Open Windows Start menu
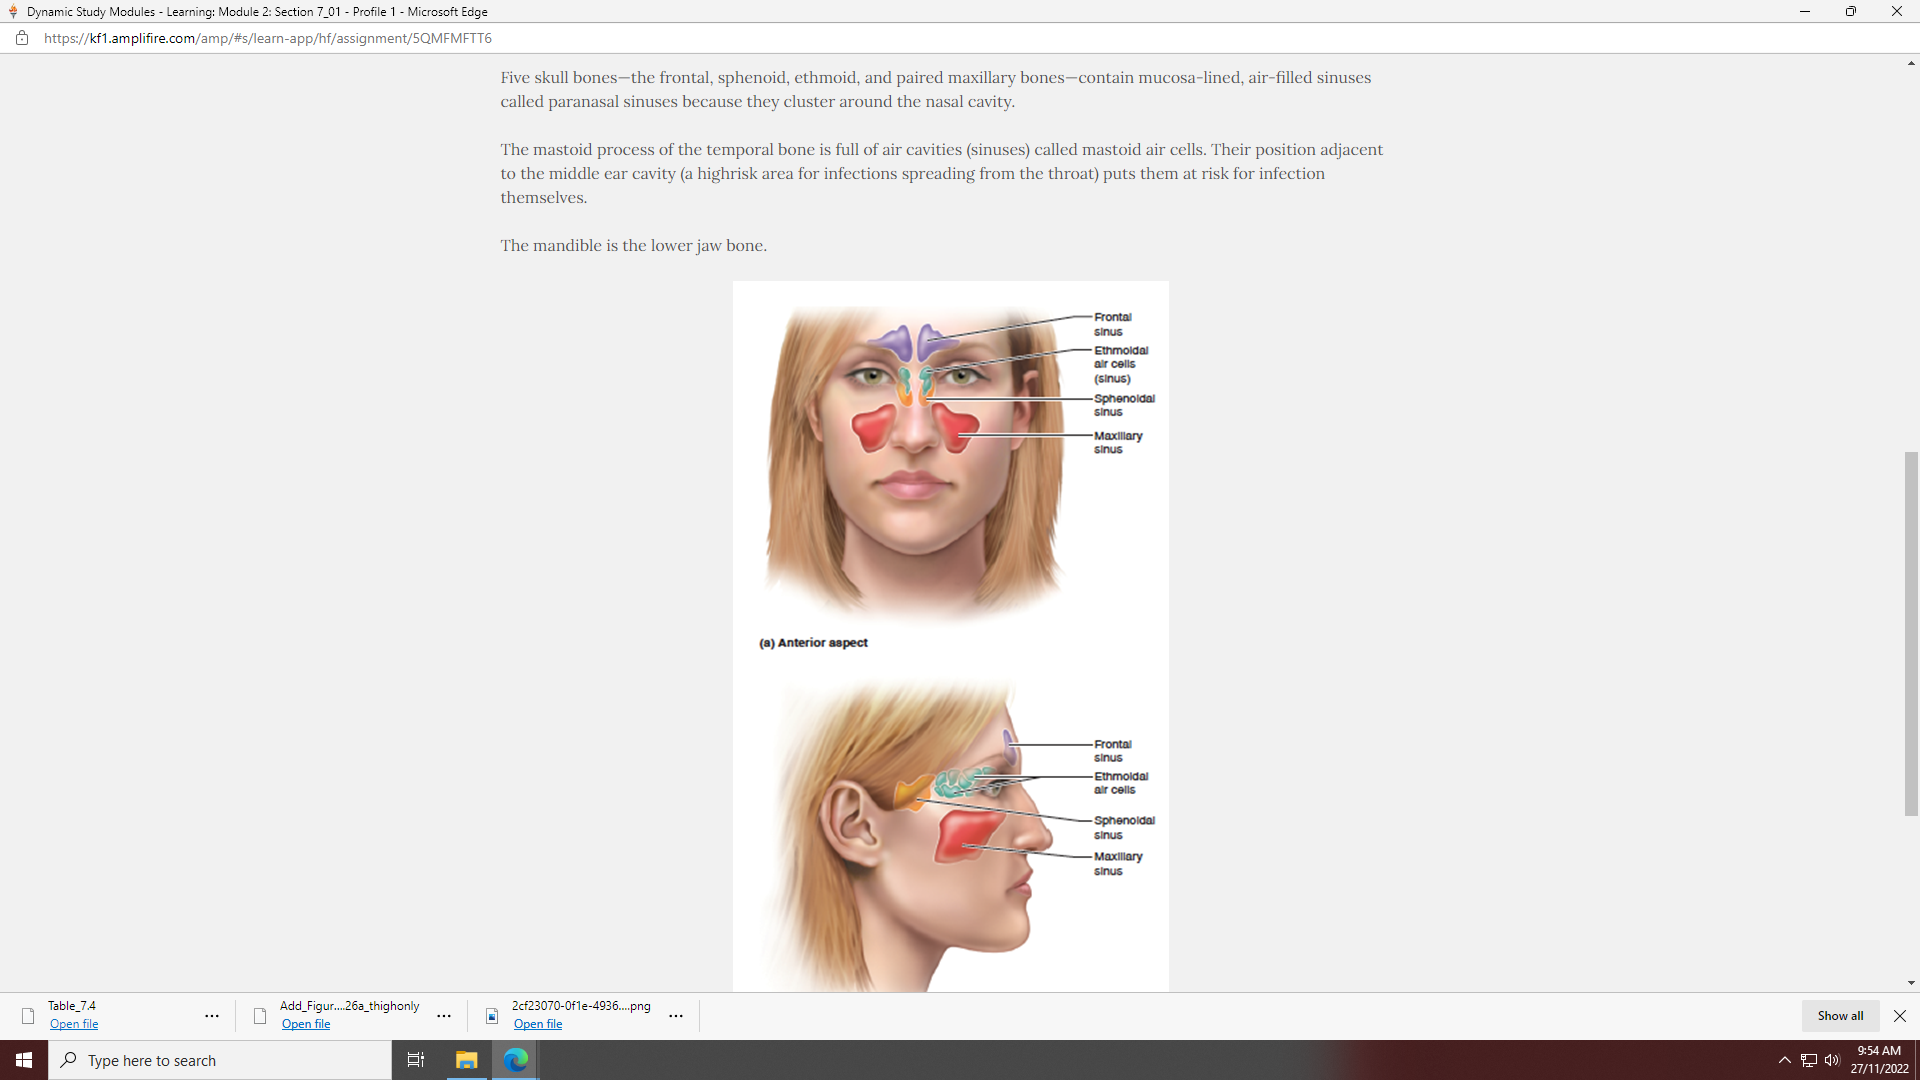This screenshot has height=1080, width=1920. coord(24,1060)
